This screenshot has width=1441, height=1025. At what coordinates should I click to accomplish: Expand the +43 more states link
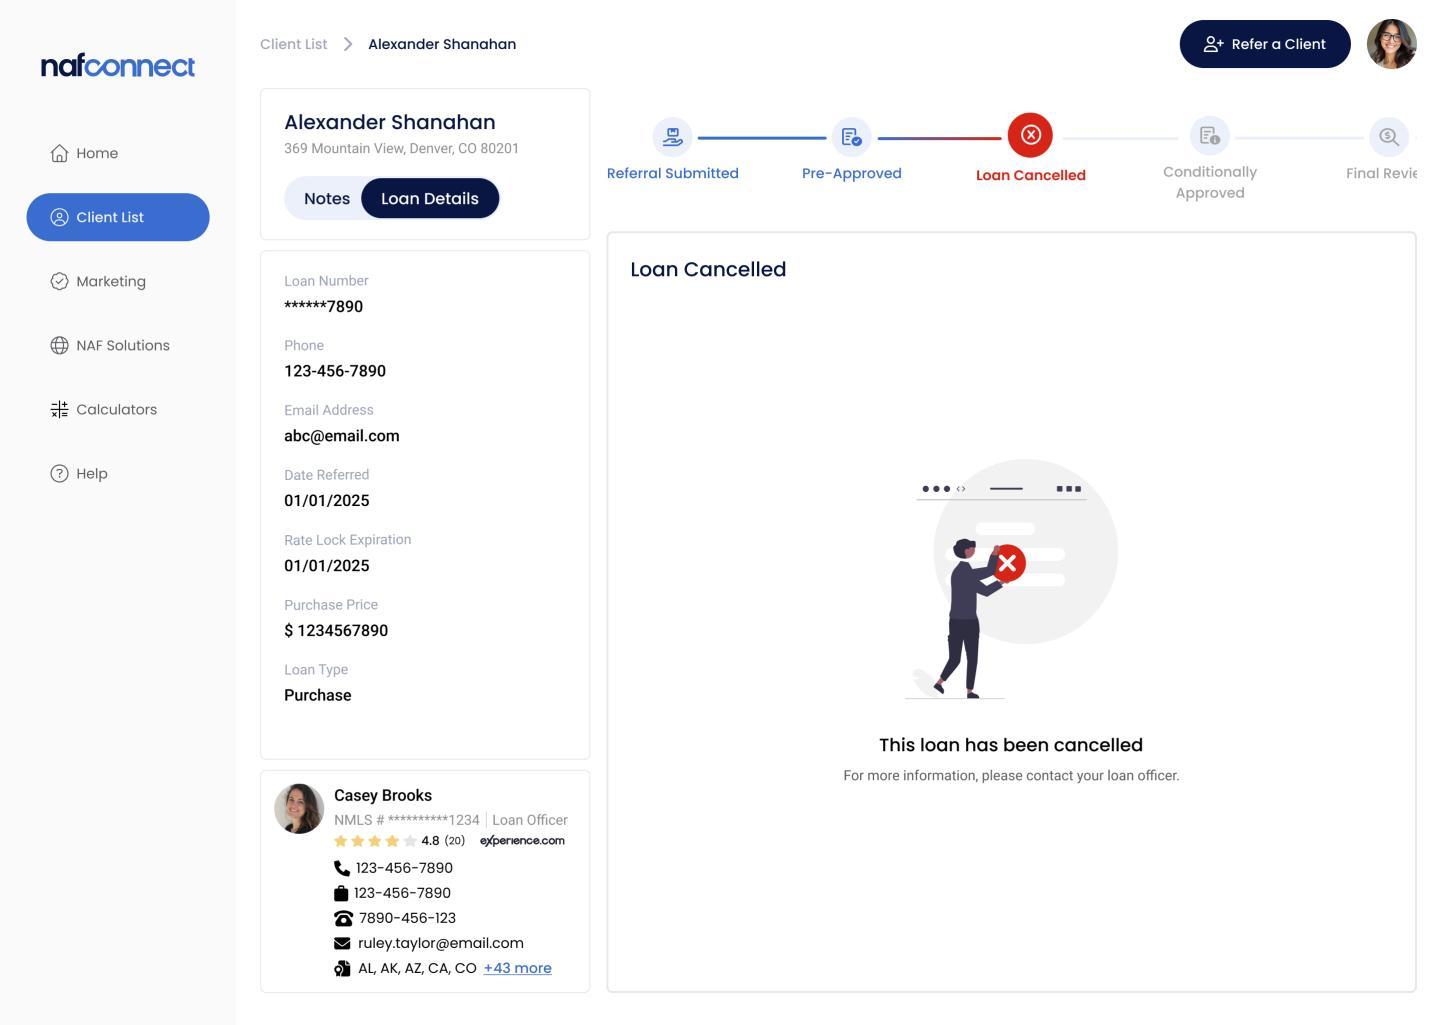tap(517, 968)
